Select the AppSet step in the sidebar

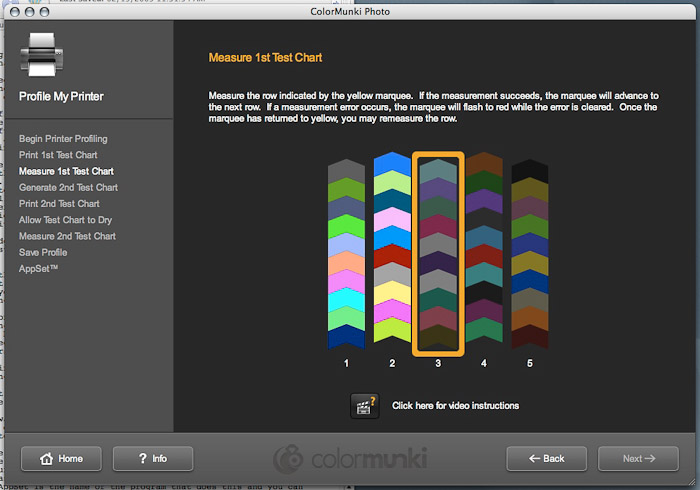point(38,268)
